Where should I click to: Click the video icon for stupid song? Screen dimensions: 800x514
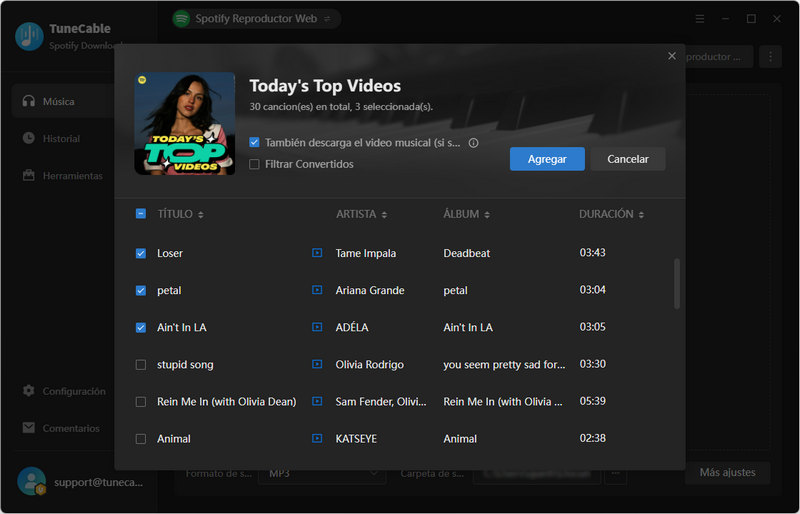pos(317,364)
